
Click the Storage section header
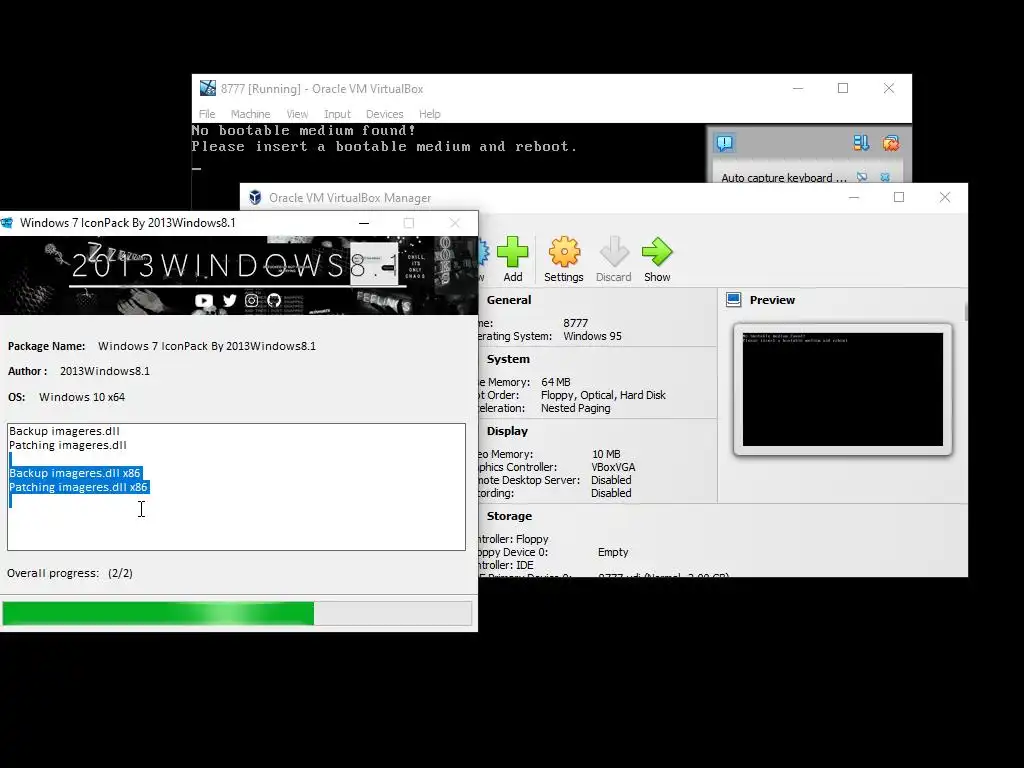pos(509,516)
